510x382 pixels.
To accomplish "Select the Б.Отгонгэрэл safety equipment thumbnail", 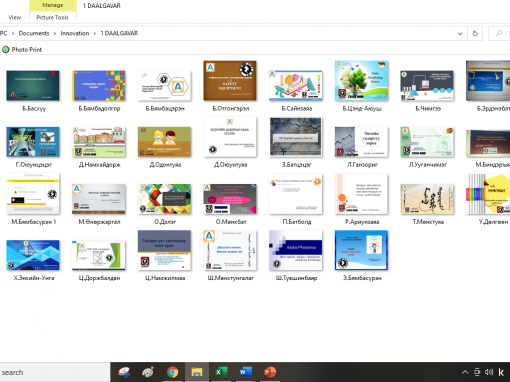I will (x=230, y=81).
